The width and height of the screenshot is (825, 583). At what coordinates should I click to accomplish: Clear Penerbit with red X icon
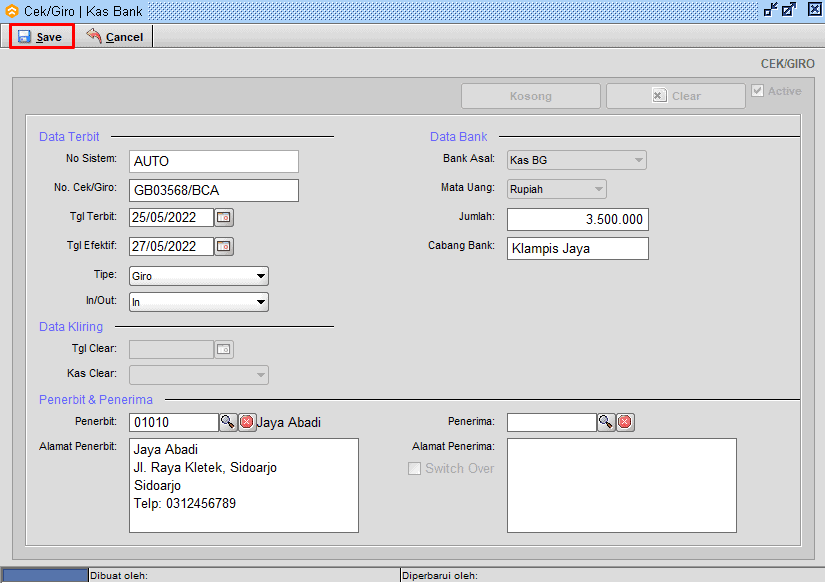point(247,422)
